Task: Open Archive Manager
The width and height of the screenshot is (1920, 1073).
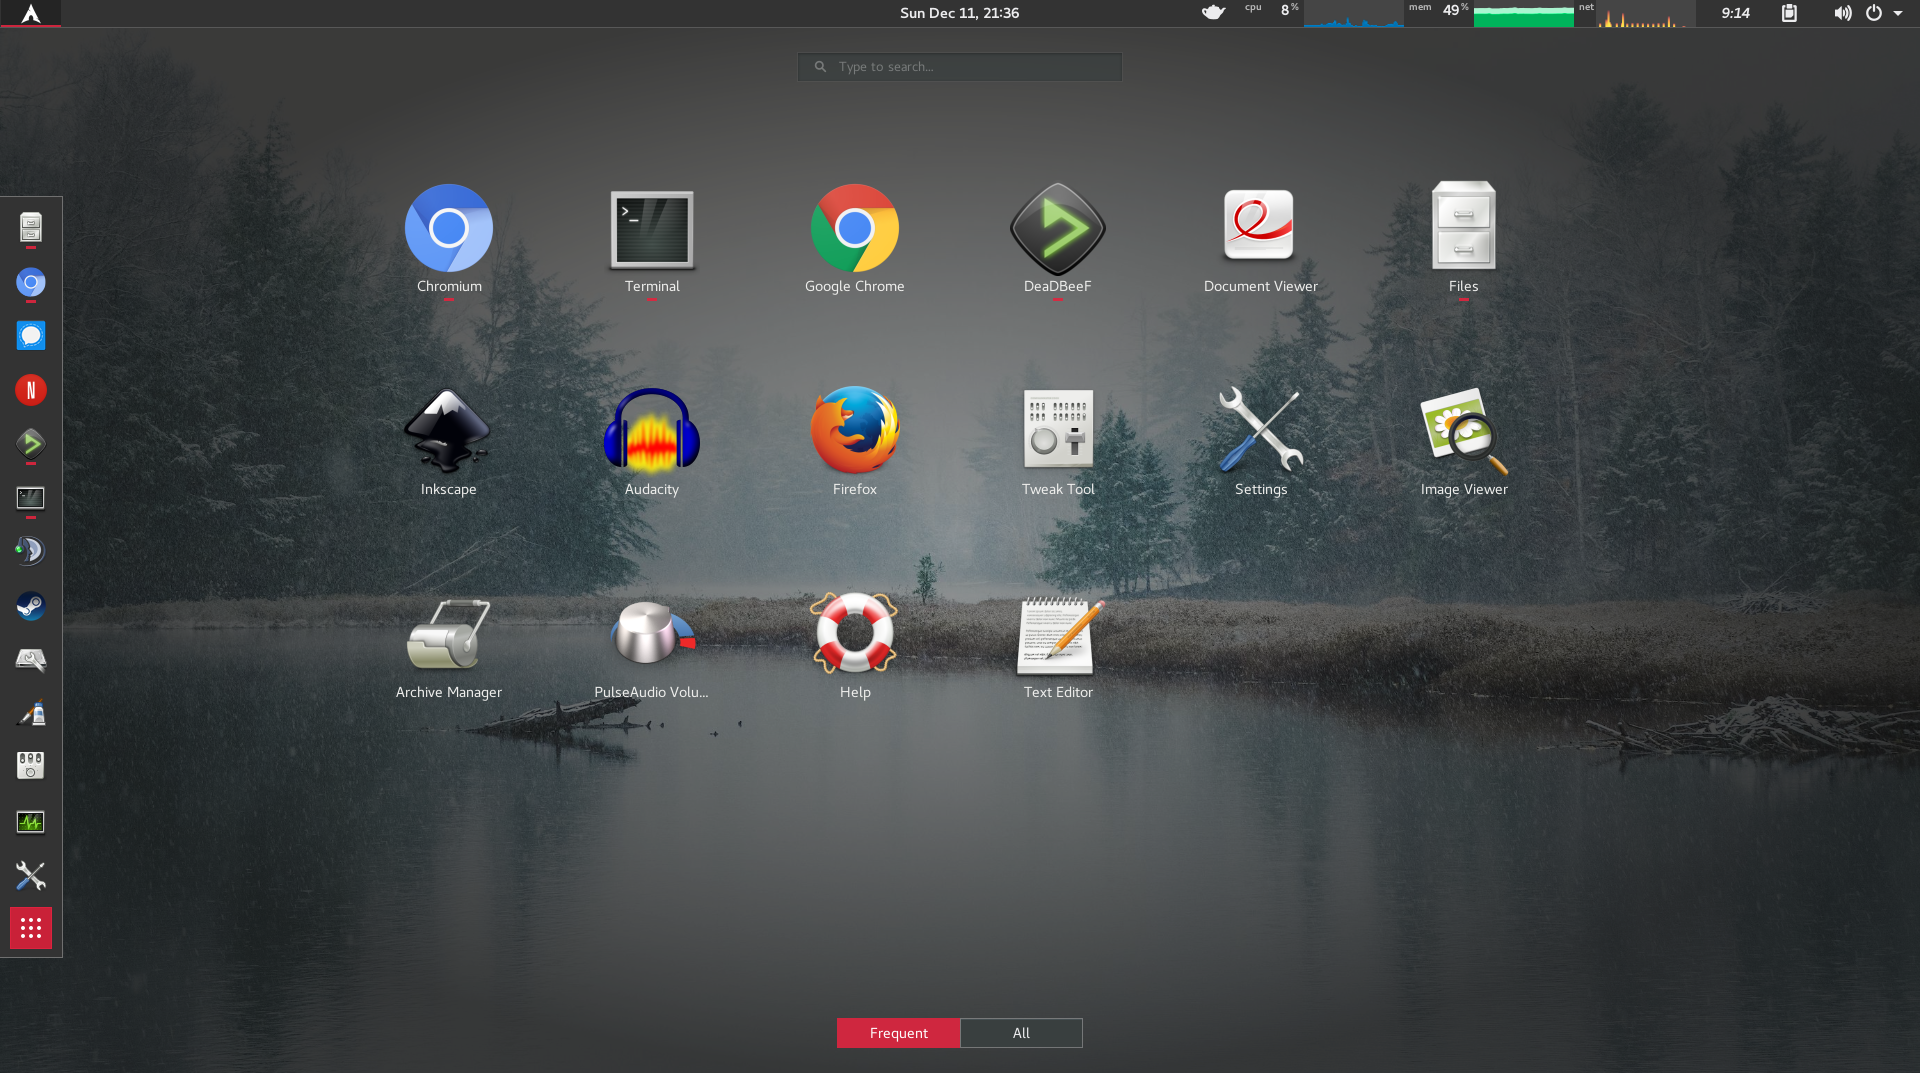Action: click(x=449, y=646)
